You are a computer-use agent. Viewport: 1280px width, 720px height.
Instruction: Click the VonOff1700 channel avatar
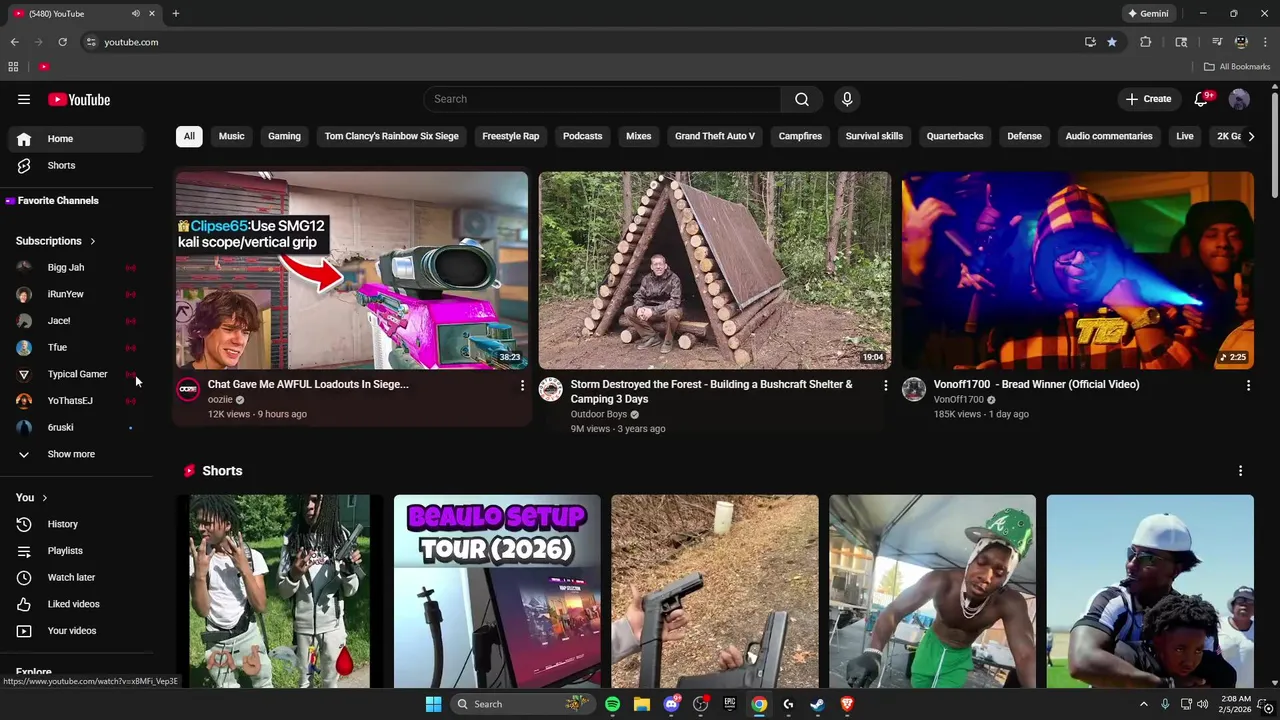pyautogui.click(x=914, y=390)
